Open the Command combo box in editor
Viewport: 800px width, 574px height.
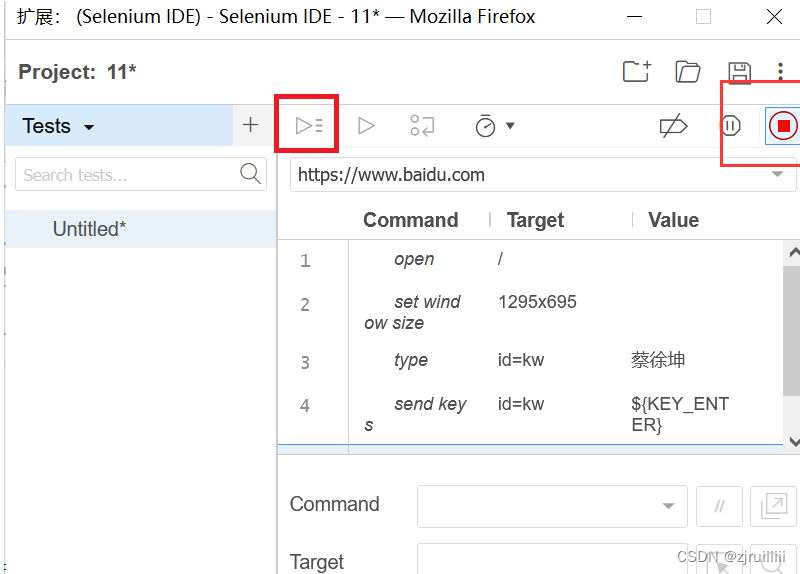(x=552, y=506)
